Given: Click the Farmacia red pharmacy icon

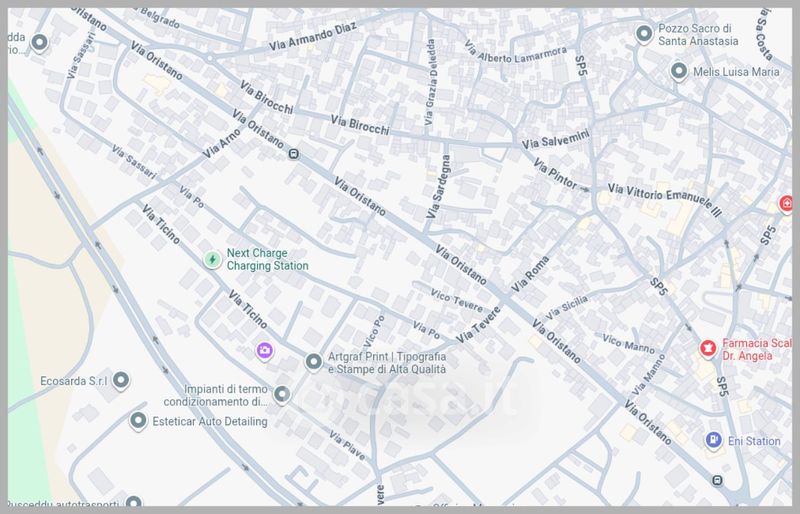Looking at the screenshot, I should (709, 348).
